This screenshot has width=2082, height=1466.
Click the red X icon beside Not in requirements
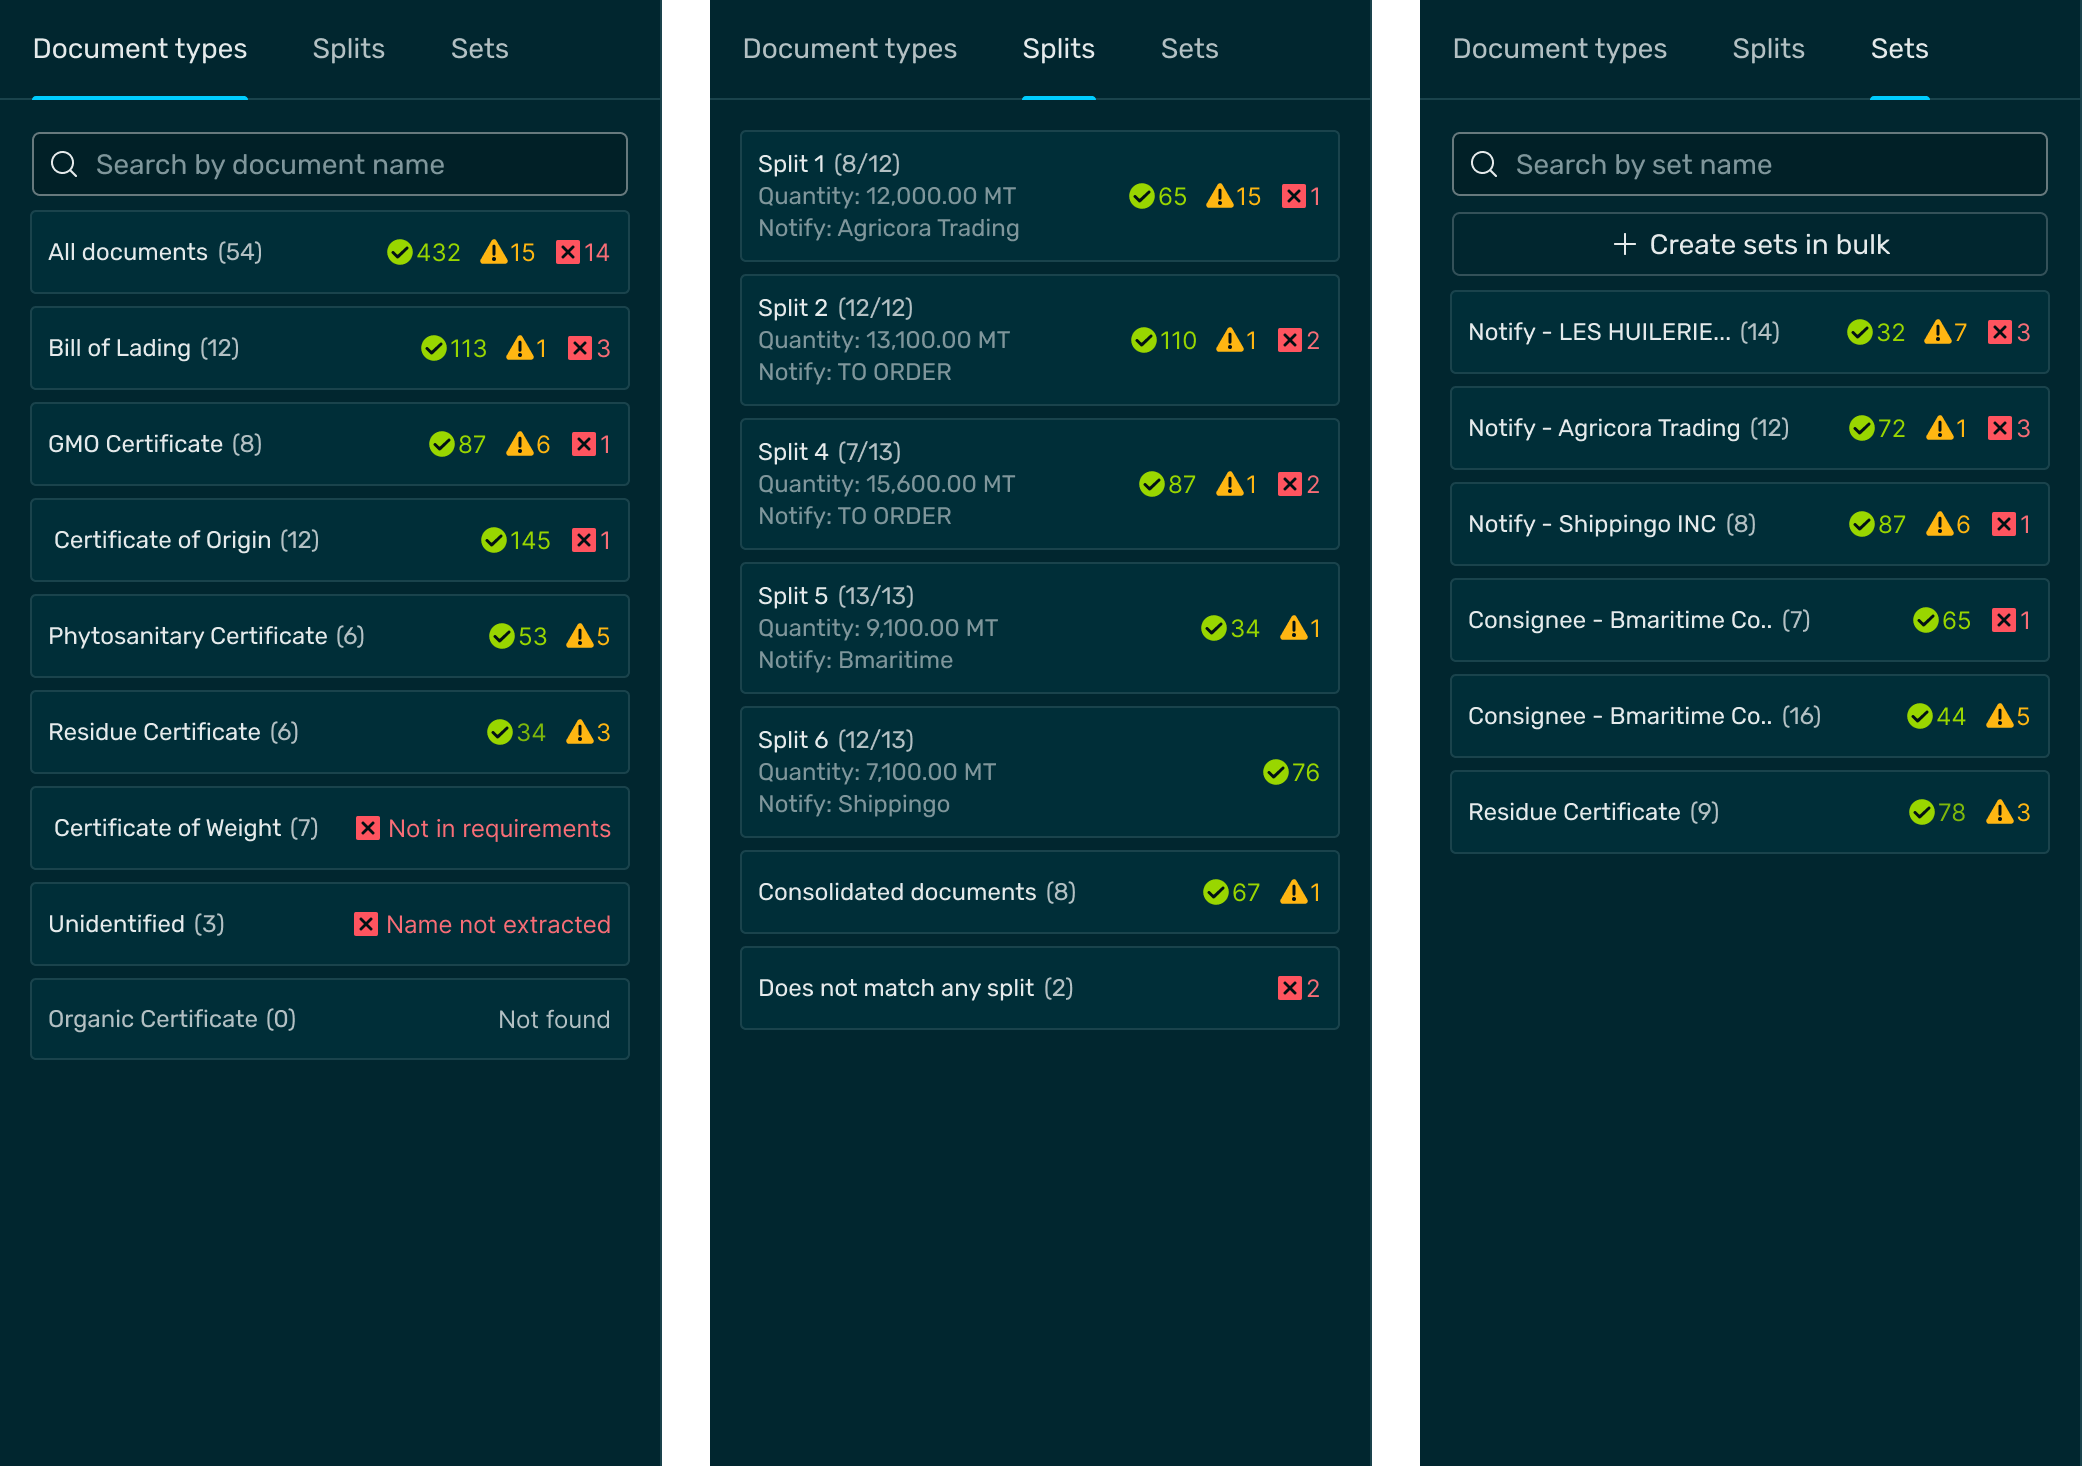[367, 828]
